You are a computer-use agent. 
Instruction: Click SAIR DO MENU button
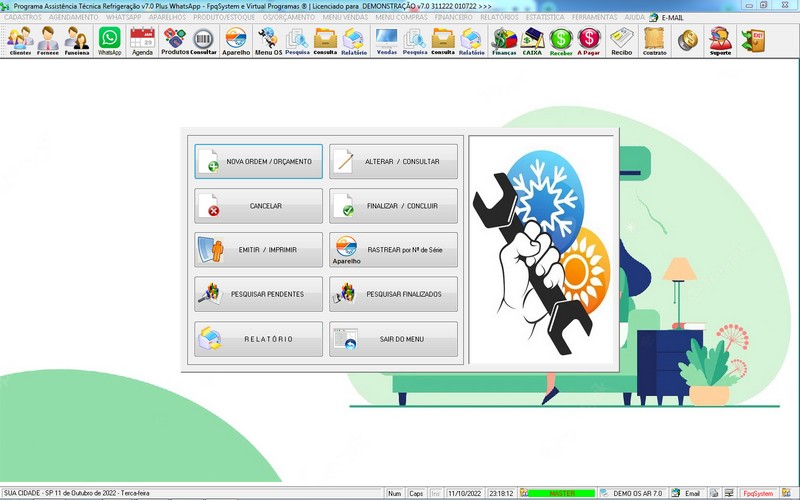pos(393,339)
